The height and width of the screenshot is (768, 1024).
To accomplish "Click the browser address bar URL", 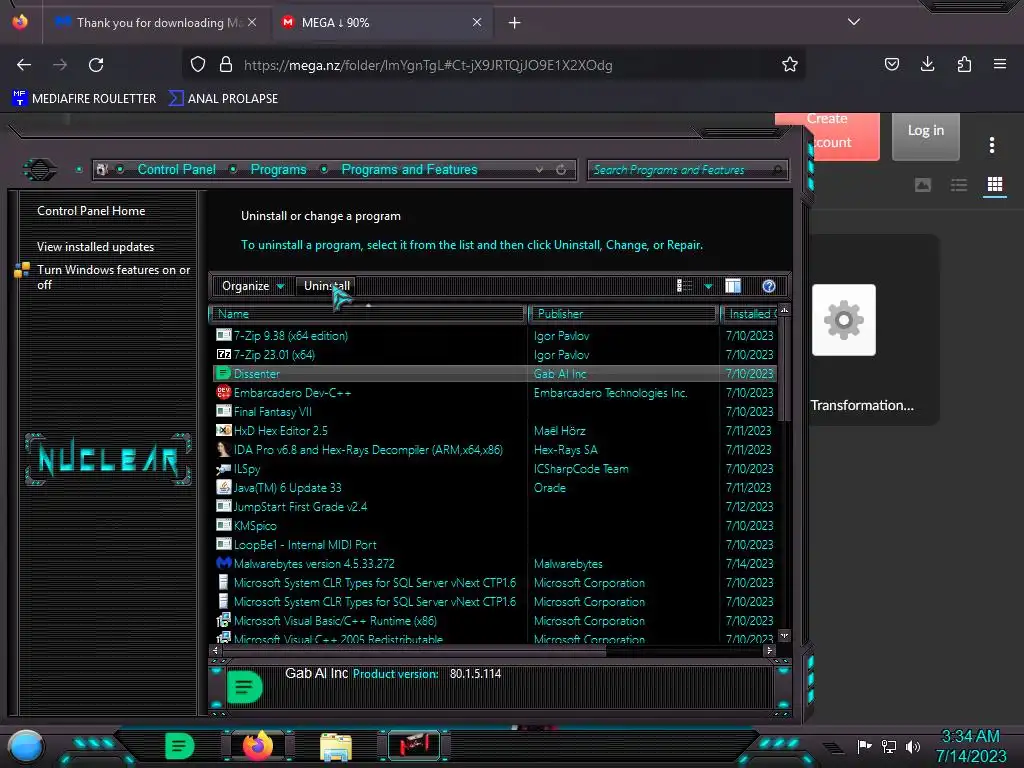I will click(x=428, y=65).
